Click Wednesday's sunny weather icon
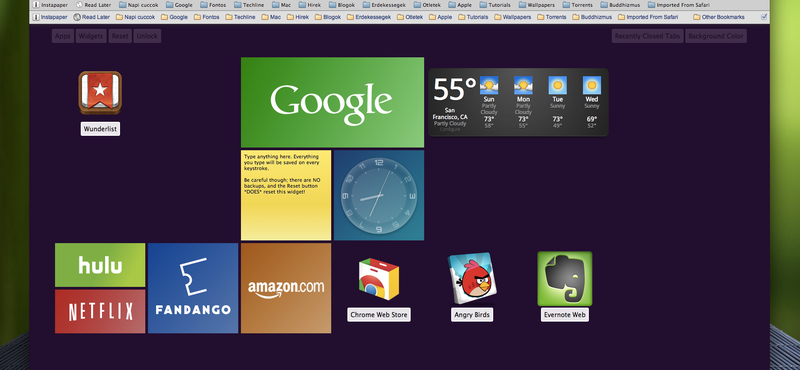The image size is (800, 370). tap(592, 85)
